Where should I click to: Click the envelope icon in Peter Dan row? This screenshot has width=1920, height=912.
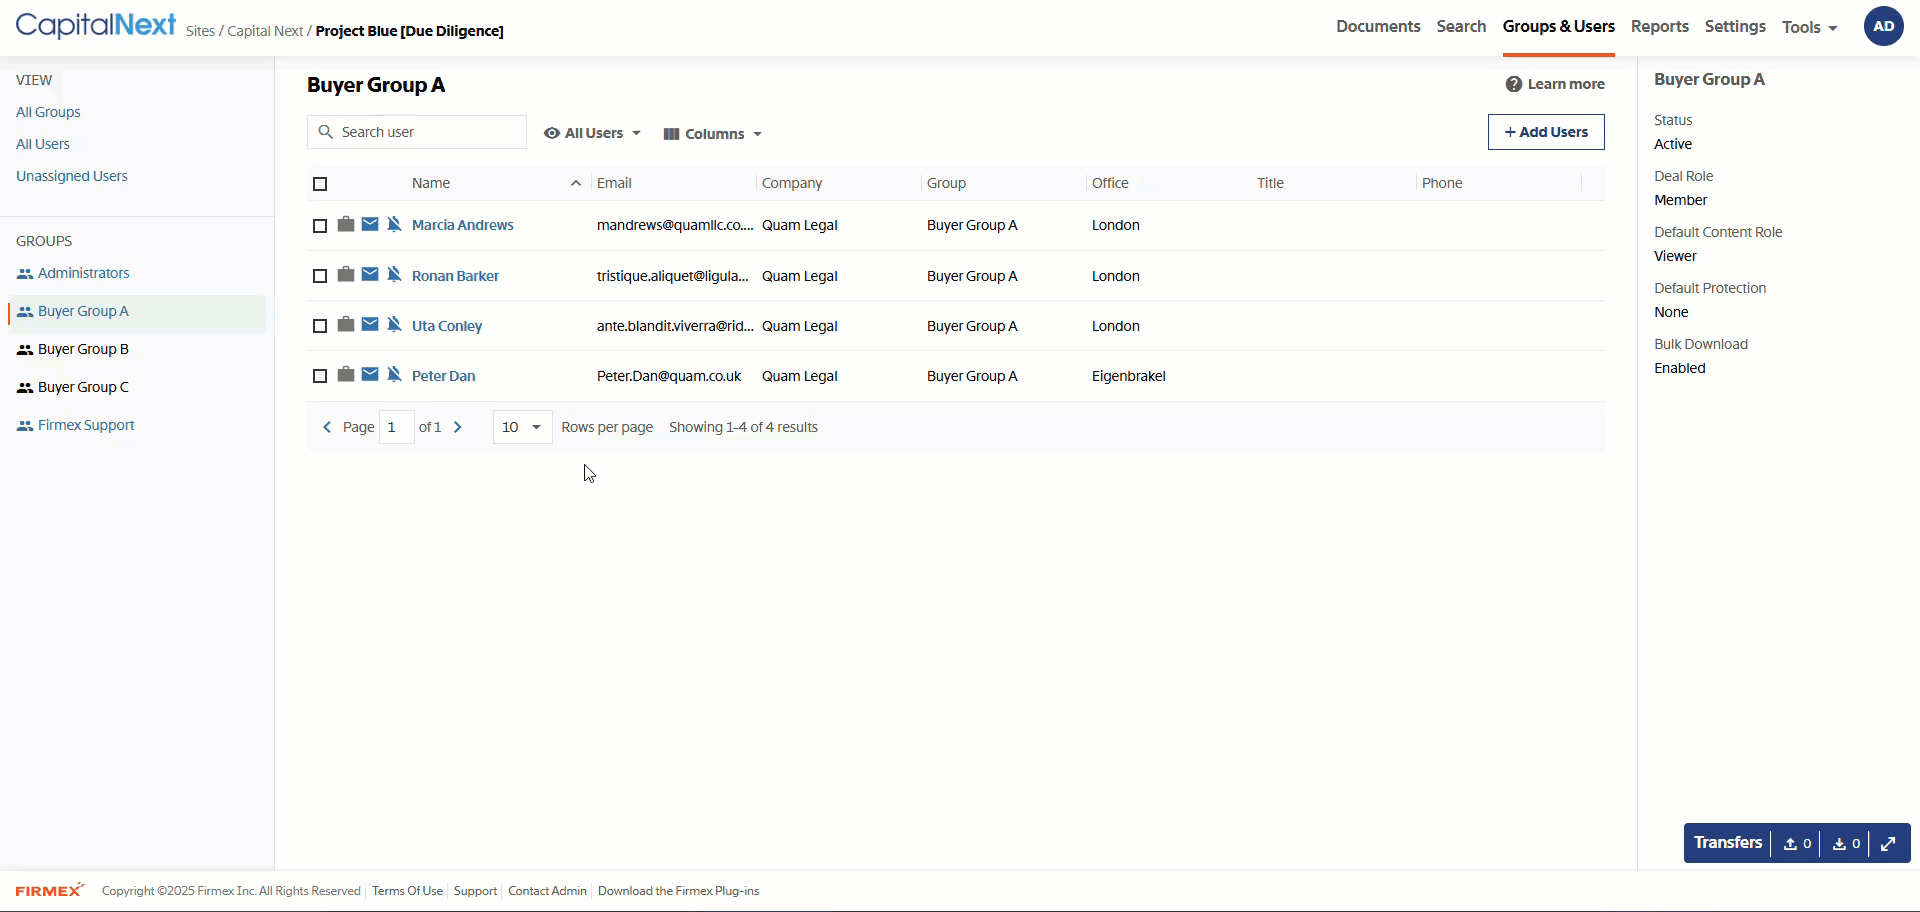tap(370, 374)
